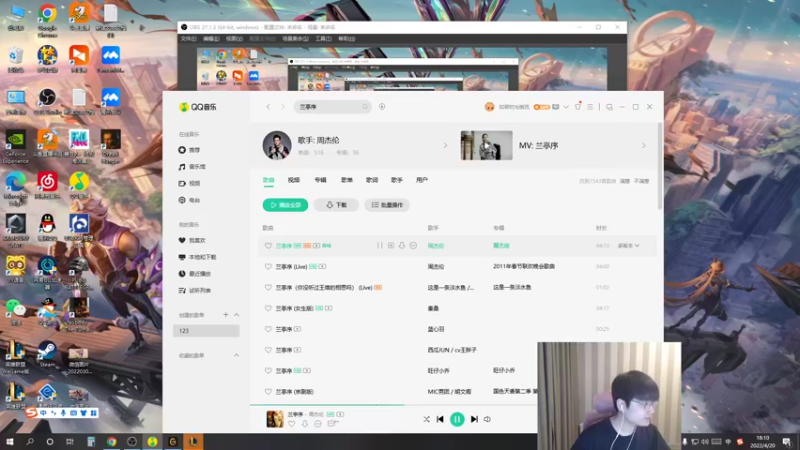
Task: Seek on the green playback progress bar
Action: click(x=327, y=405)
